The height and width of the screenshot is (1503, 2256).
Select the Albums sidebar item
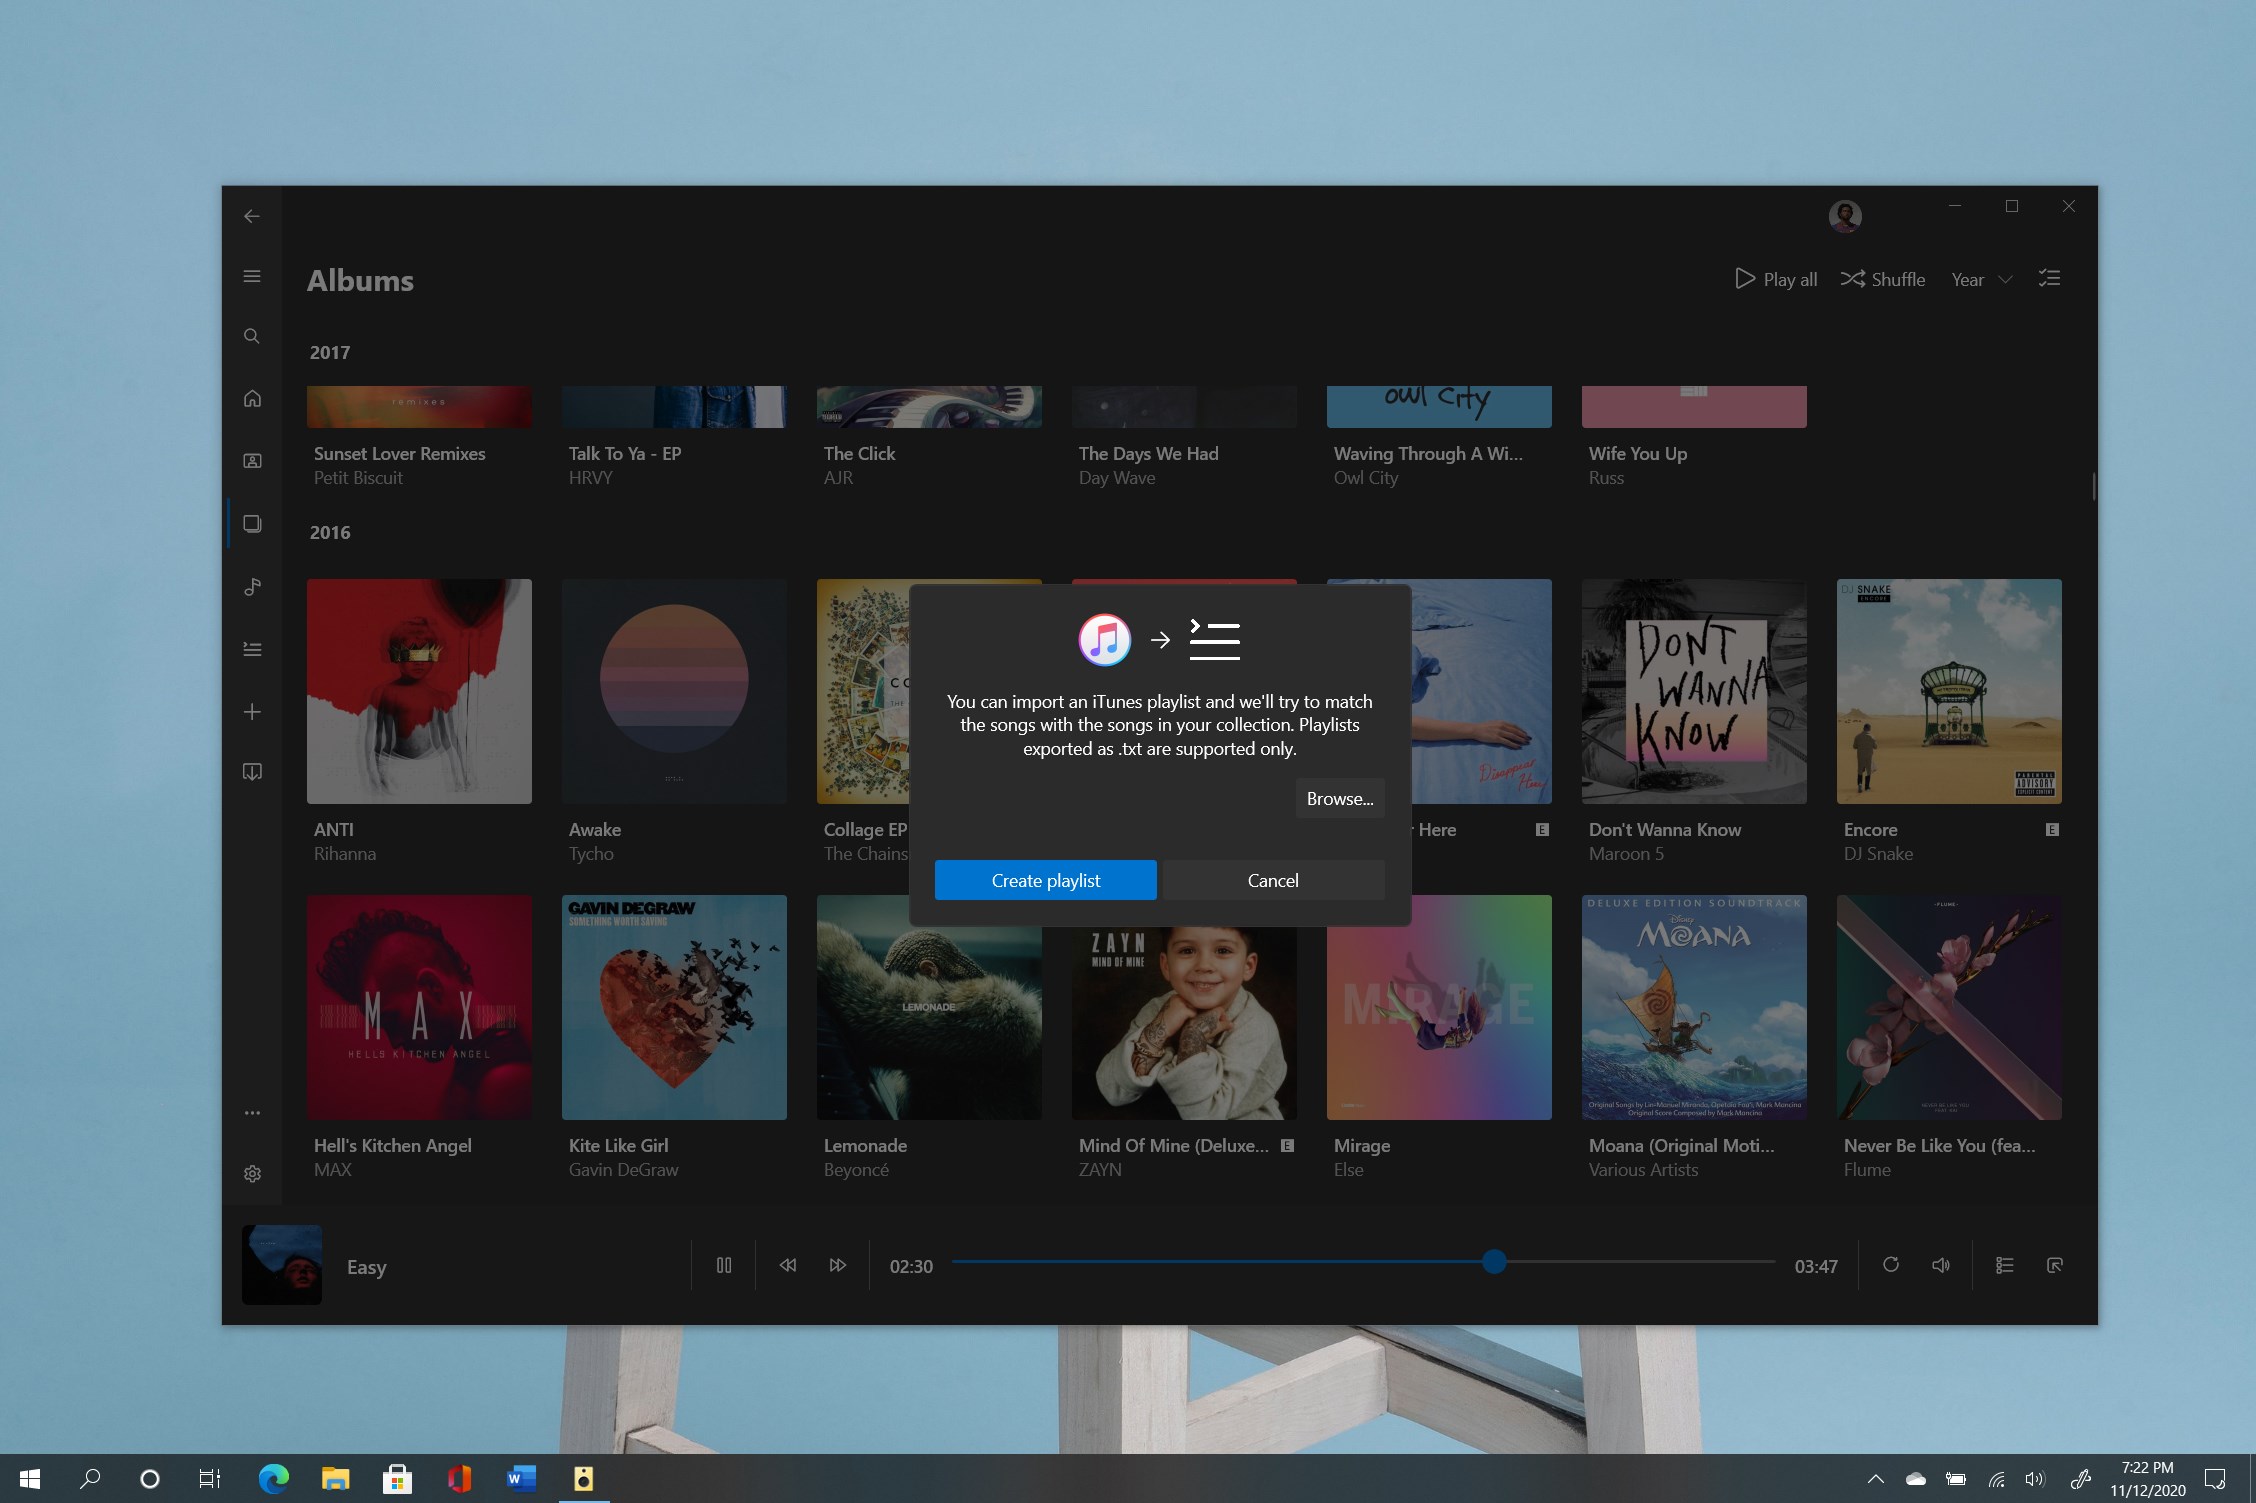coord(252,523)
